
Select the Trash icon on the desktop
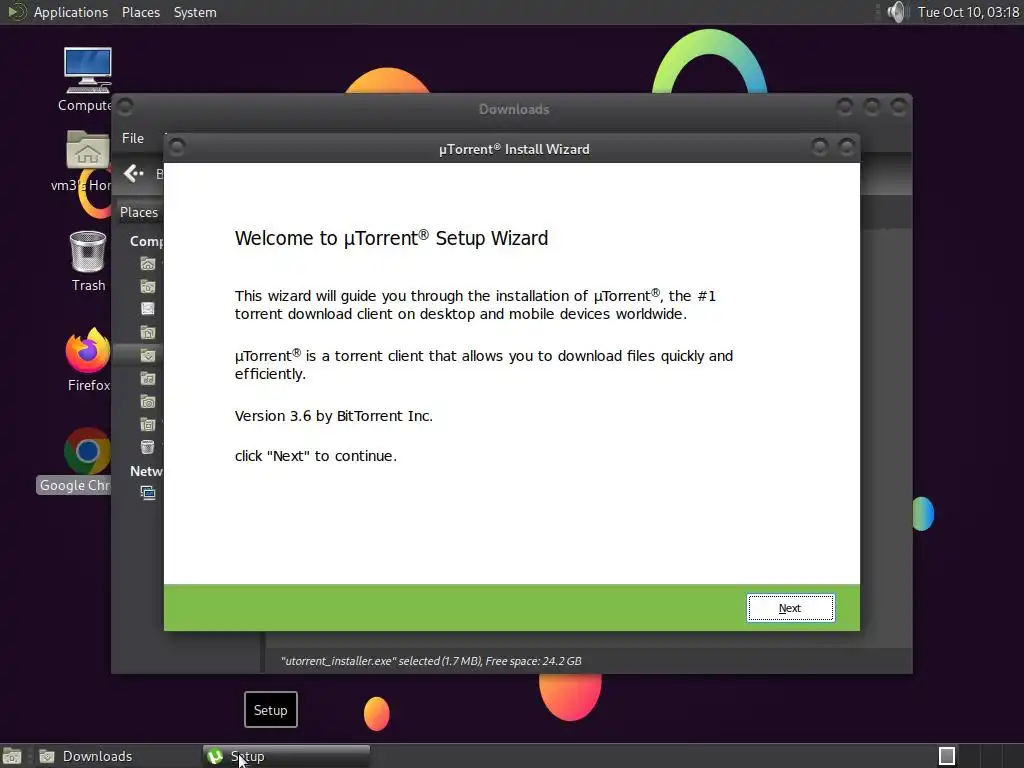click(88, 261)
